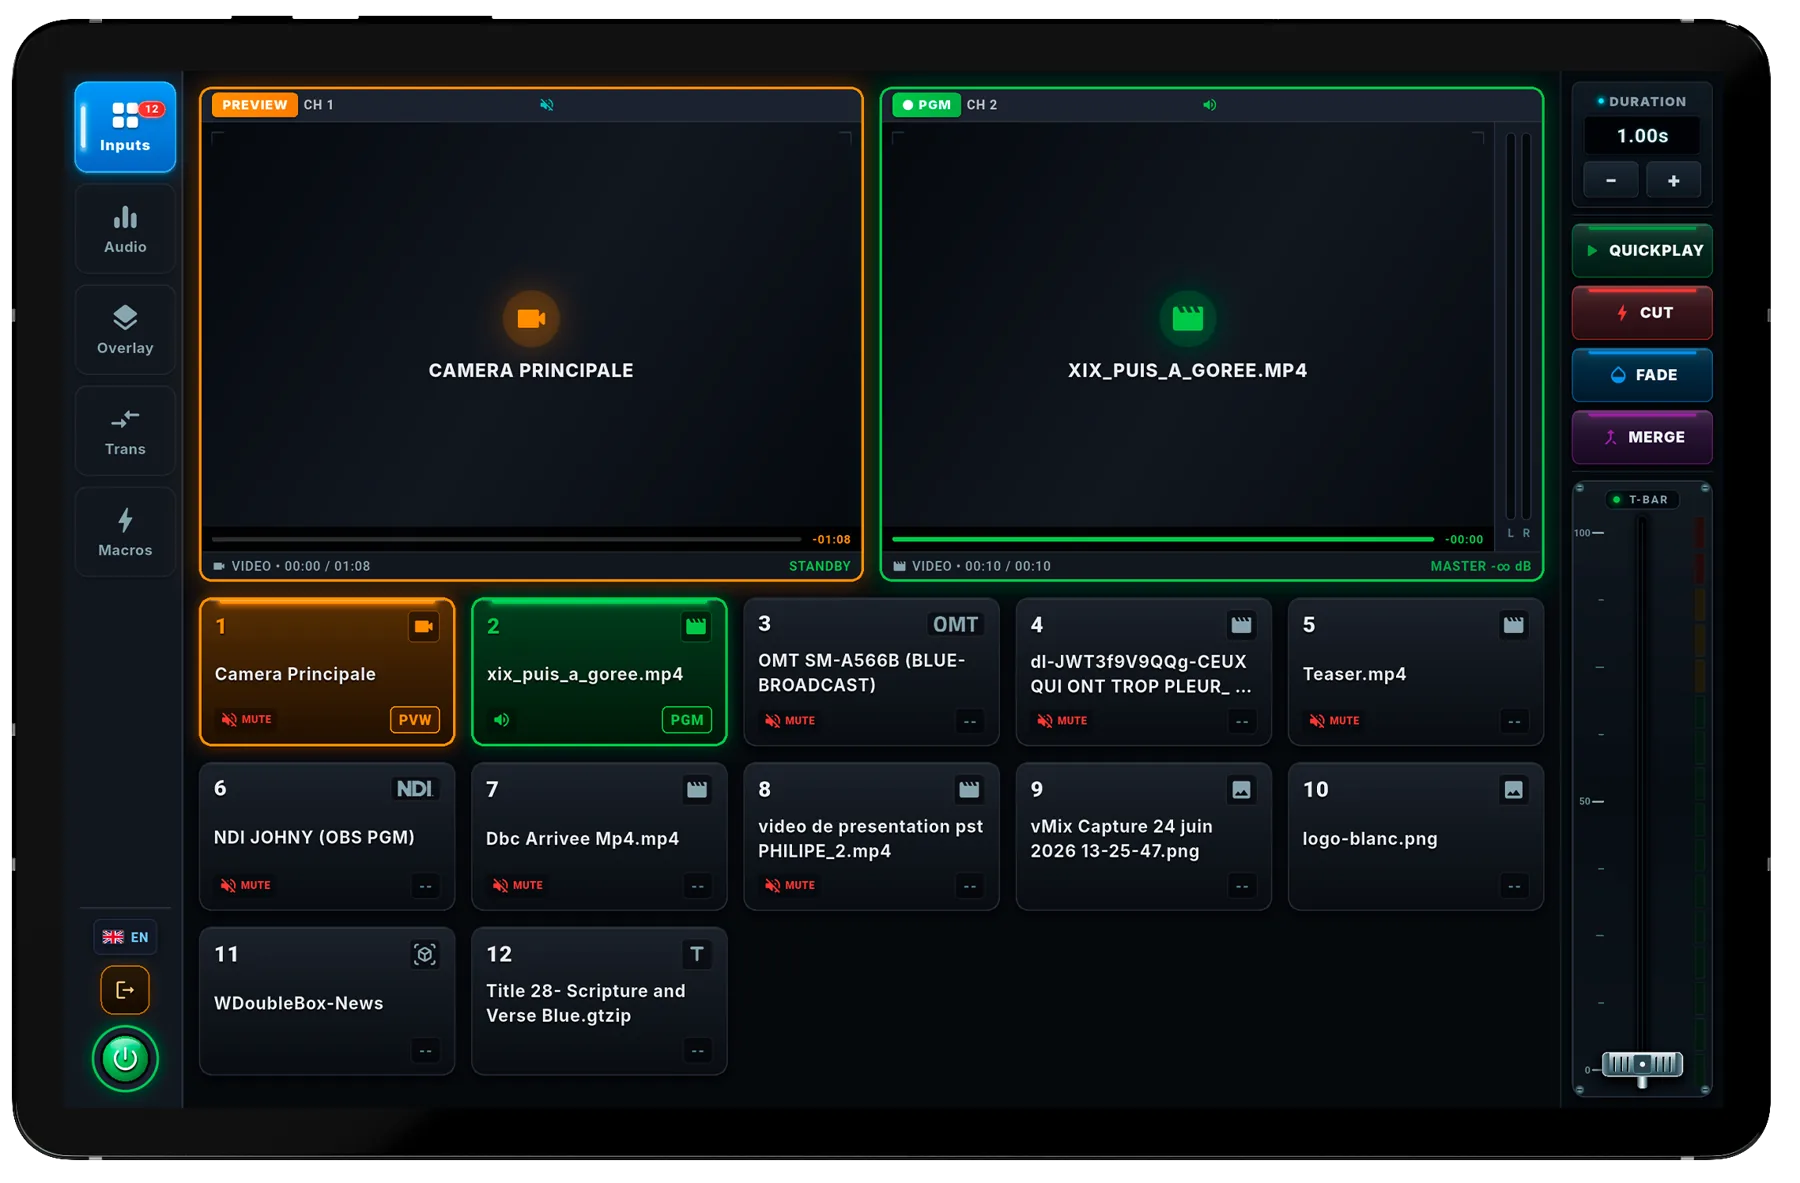Click camera icon in preview monitor
Image resolution: width=1800 pixels, height=1183 pixels.
(531, 318)
